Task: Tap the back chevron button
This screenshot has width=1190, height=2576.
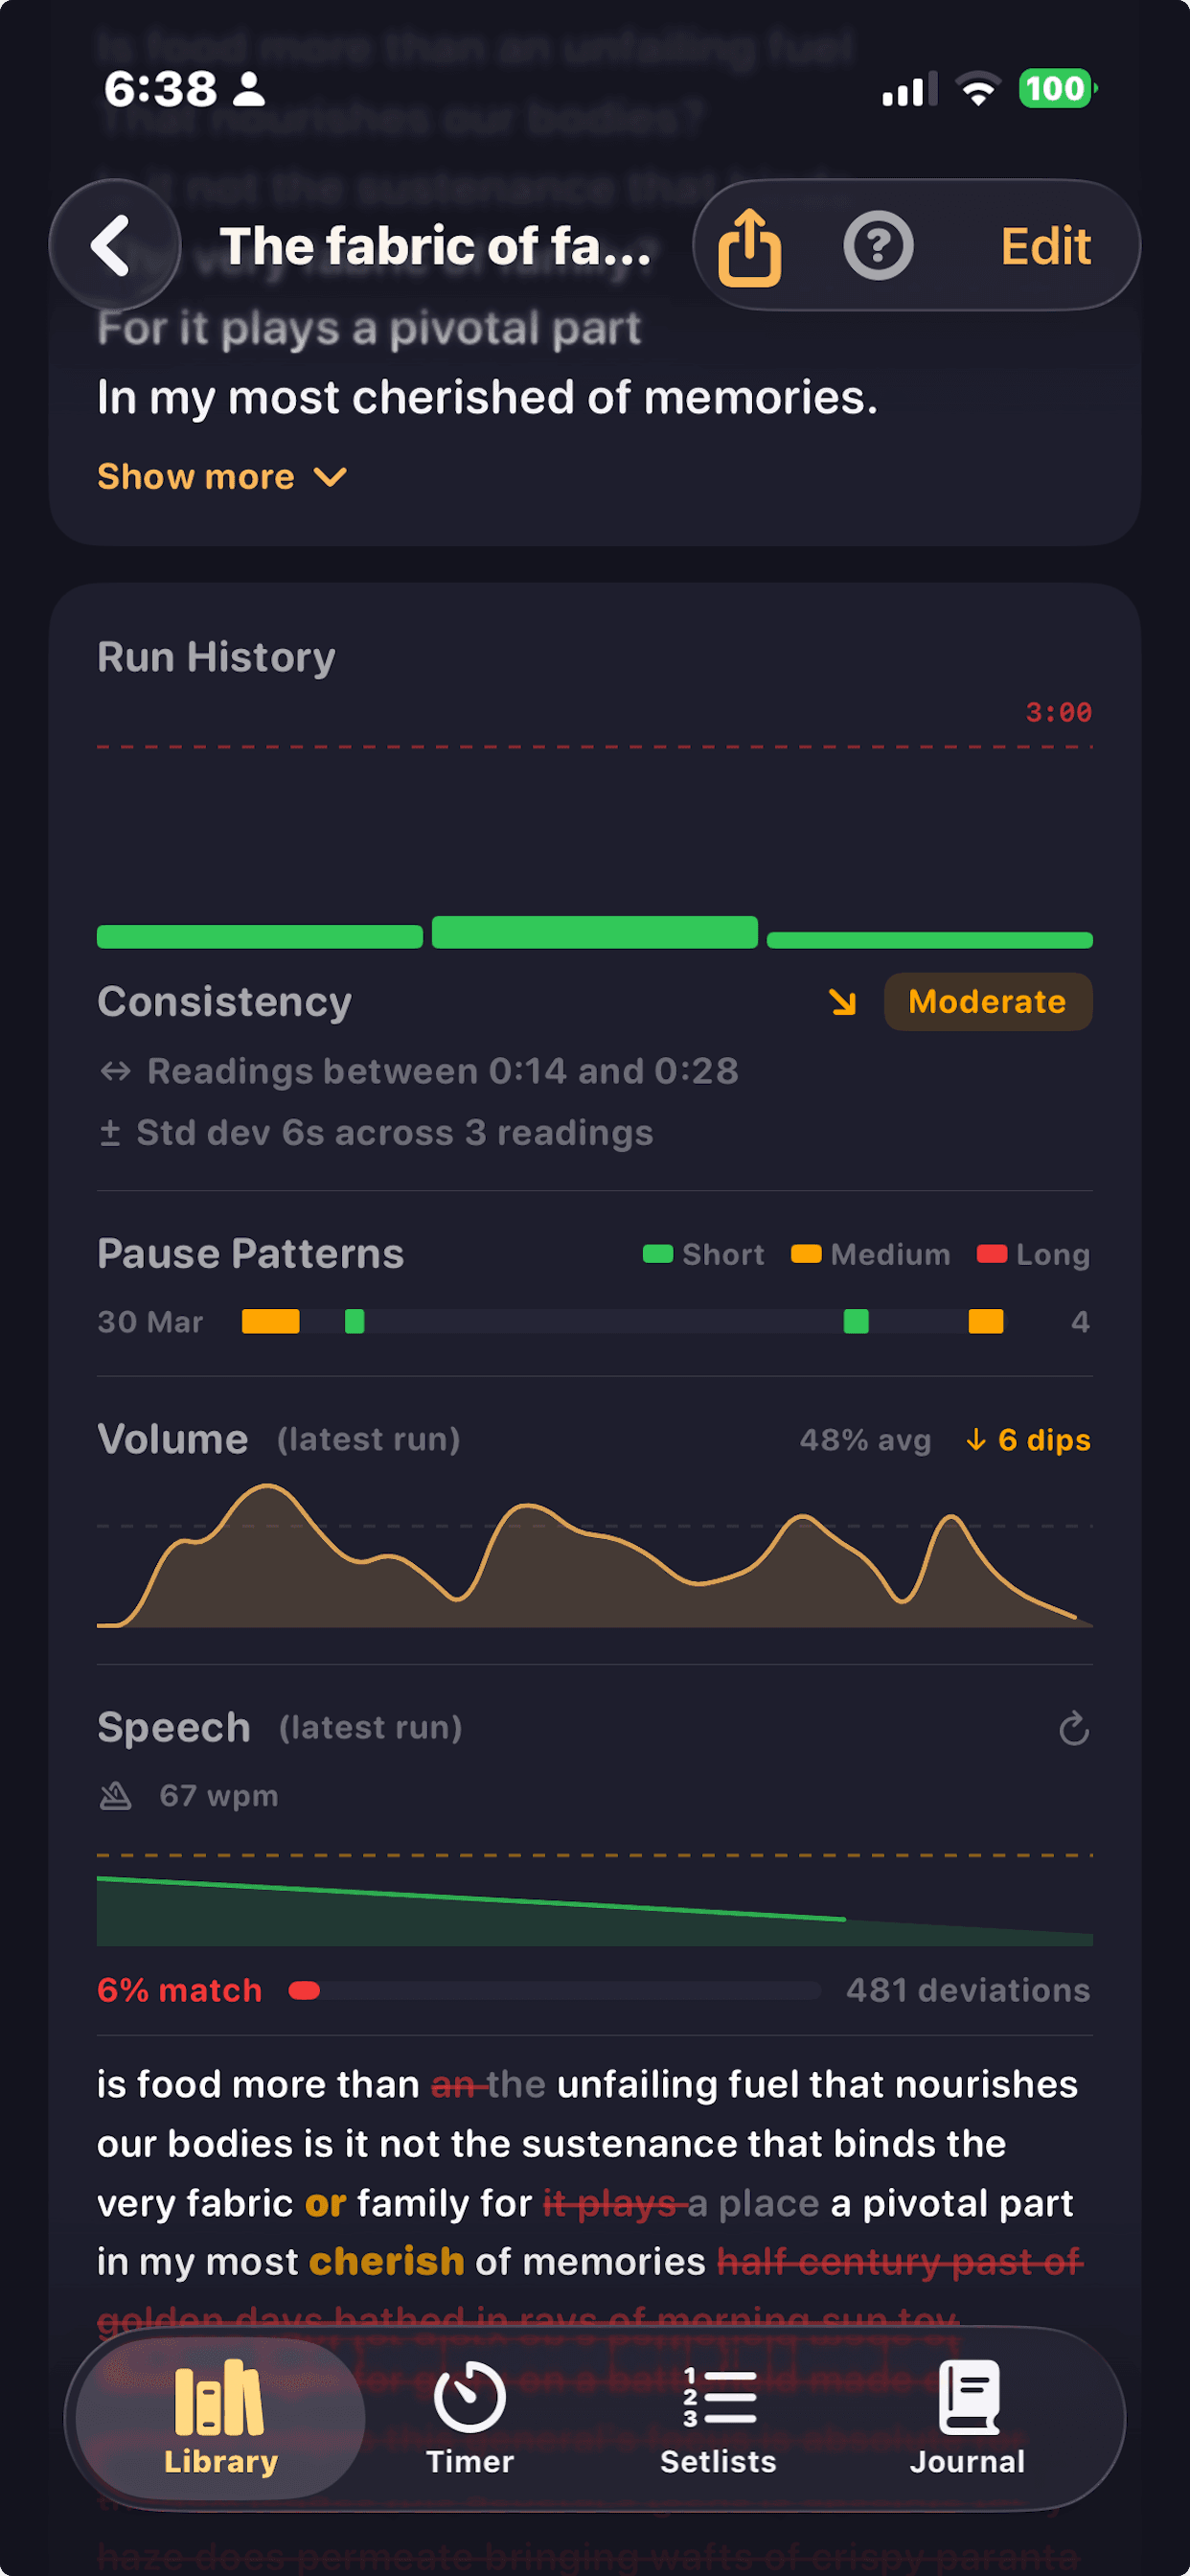Action: 113,245
